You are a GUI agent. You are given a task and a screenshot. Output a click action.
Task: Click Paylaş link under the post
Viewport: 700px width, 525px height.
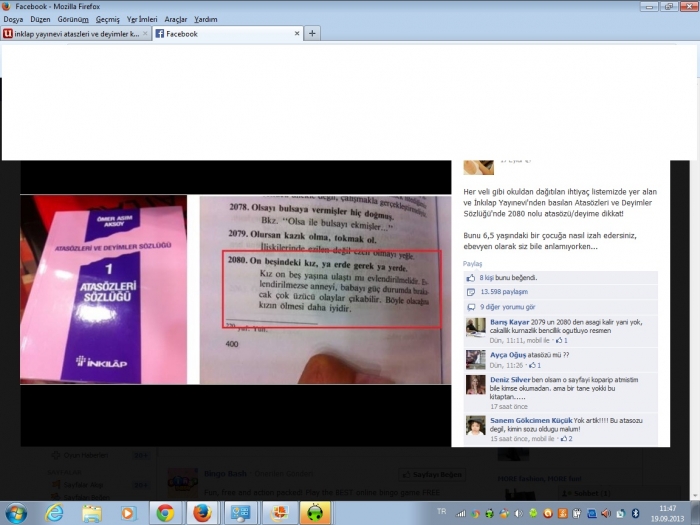[x=472, y=263]
